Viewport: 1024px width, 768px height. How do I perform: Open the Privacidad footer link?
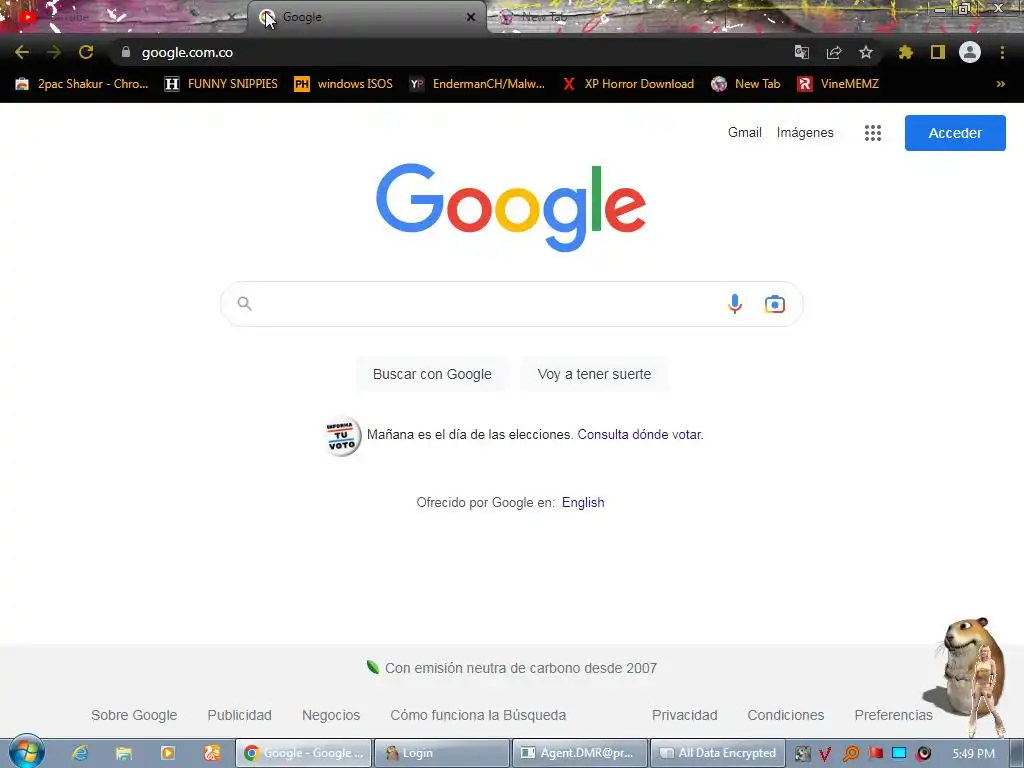[684, 715]
